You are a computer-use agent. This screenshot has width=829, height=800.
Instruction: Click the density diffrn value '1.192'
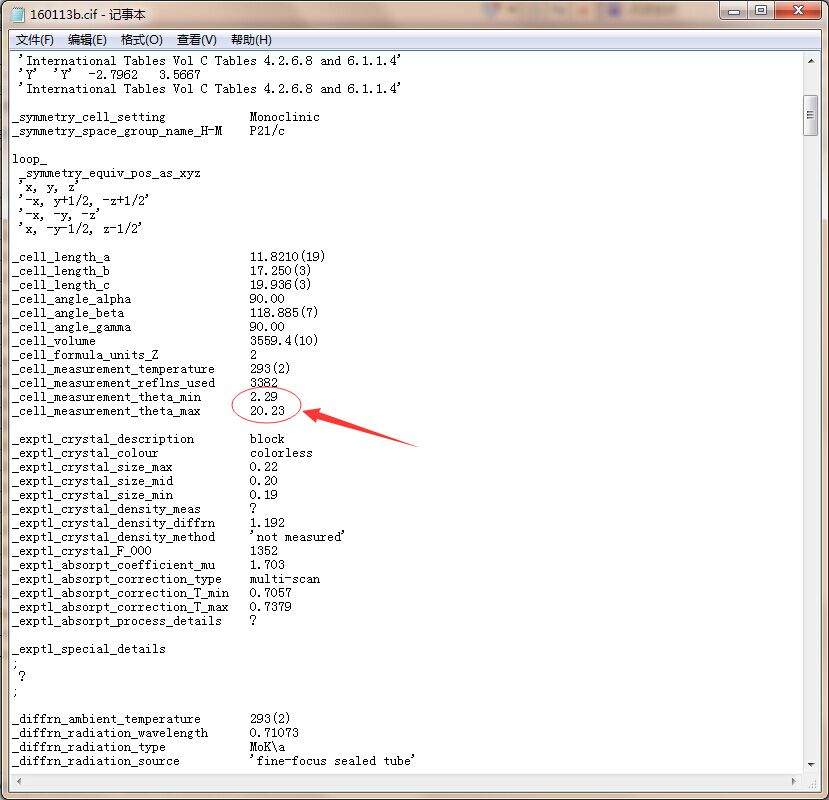tap(267, 523)
